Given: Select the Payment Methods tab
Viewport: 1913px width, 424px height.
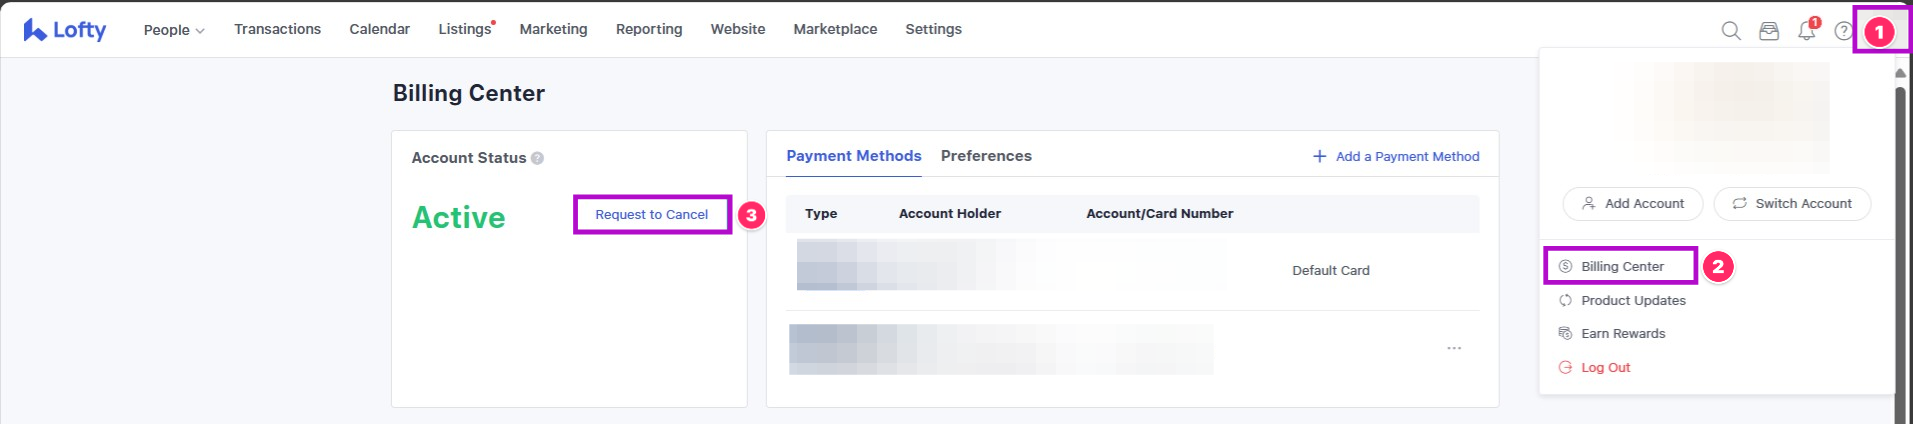Looking at the screenshot, I should pyautogui.click(x=853, y=156).
